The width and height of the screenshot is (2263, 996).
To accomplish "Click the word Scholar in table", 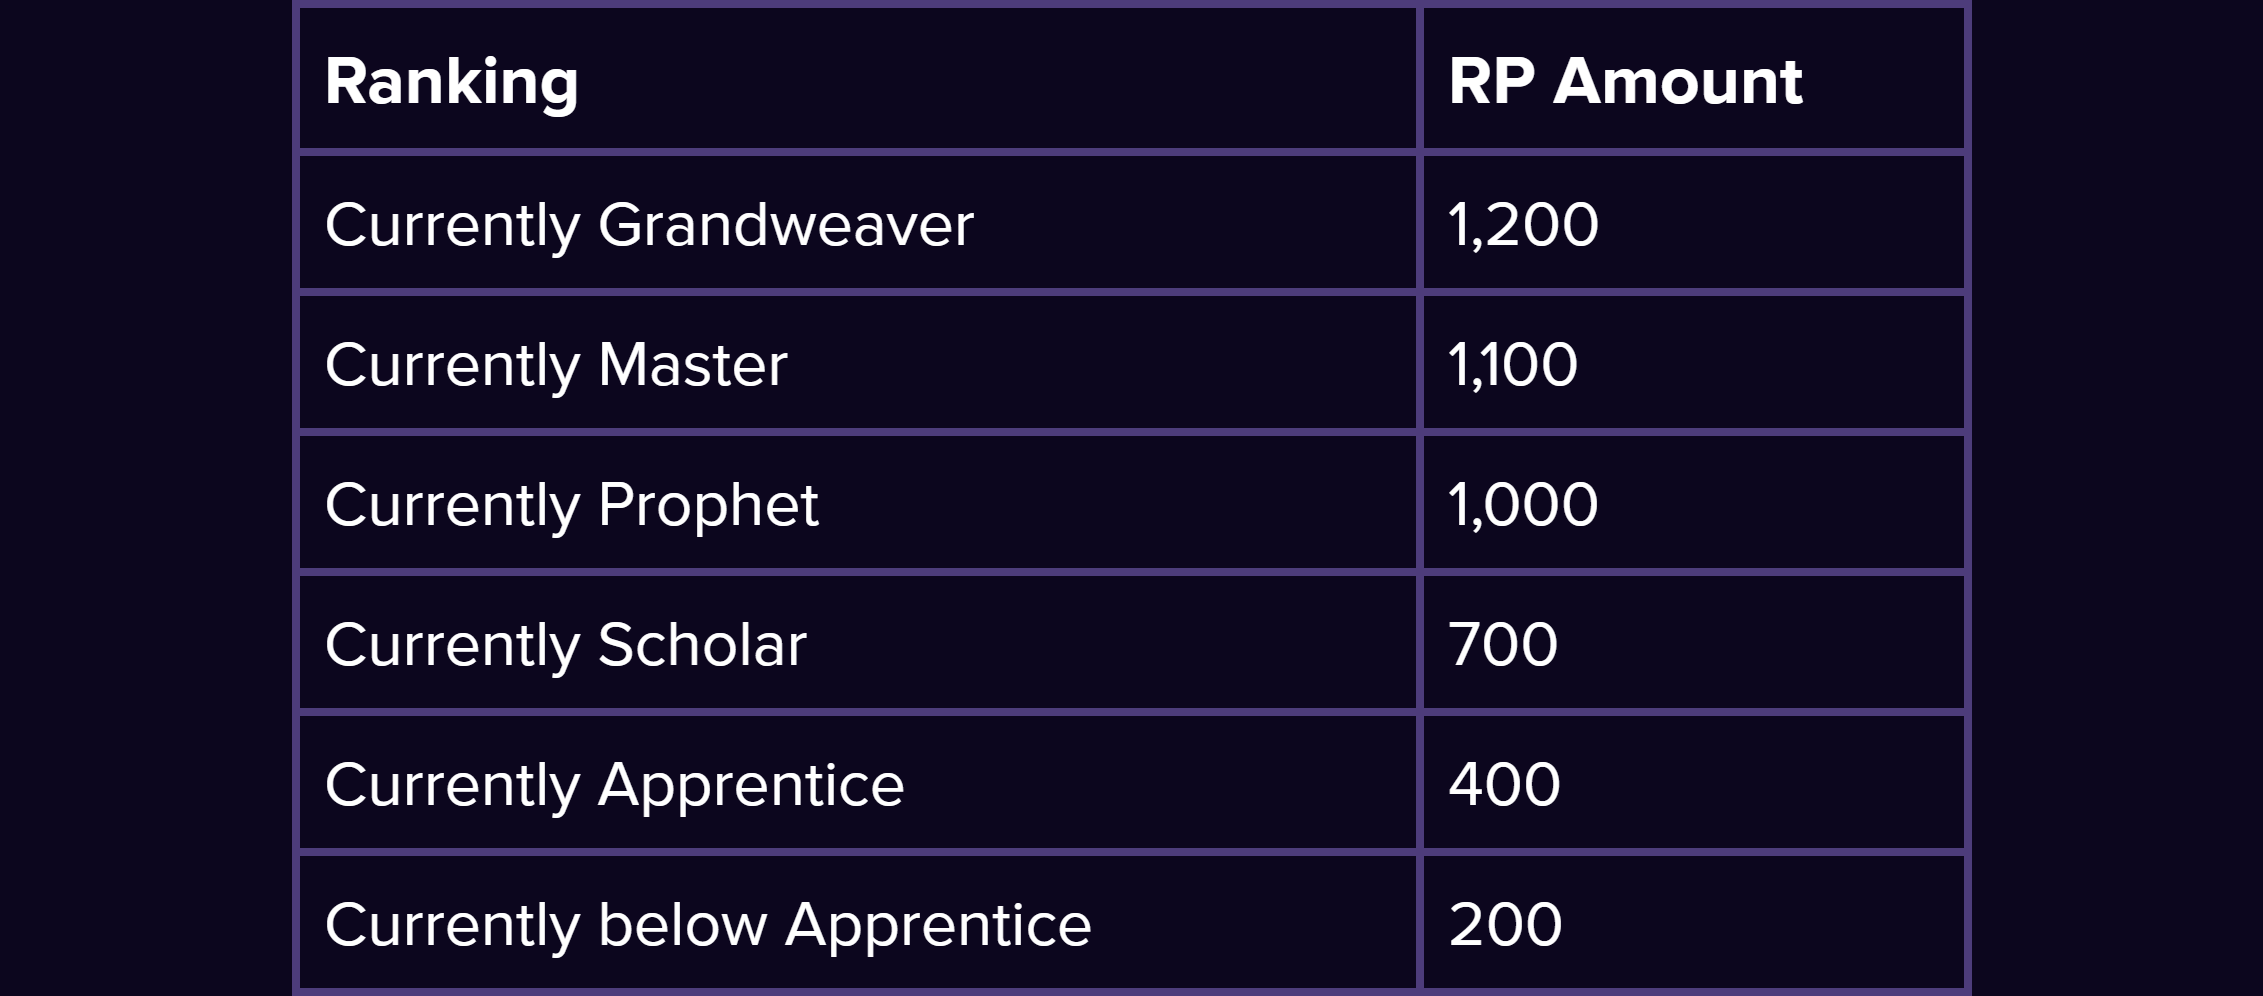I will pyautogui.click(x=702, y=644).
